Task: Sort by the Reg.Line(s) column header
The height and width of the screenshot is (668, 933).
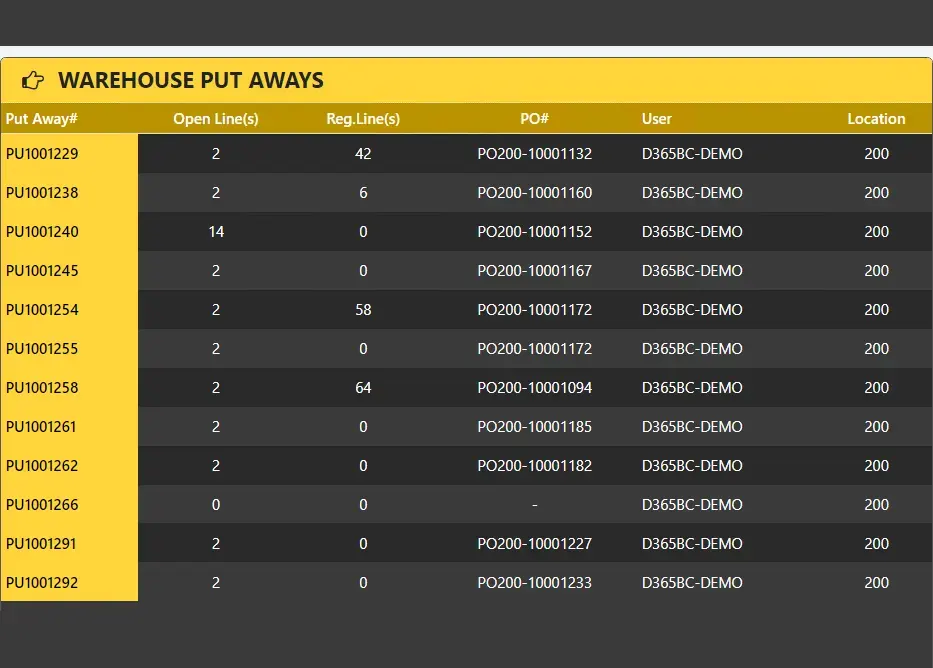Action: tap(363, 118)
